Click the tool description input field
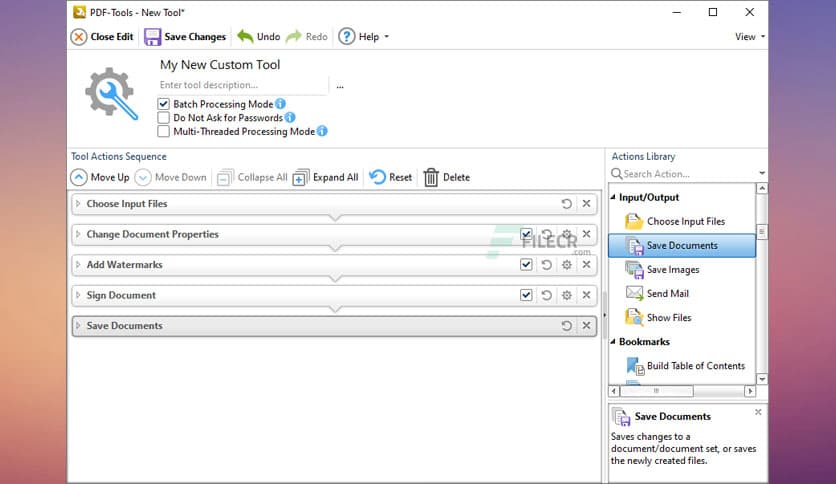Image resolution: width=836 pixels, height=484 pixels. (243, 85)
